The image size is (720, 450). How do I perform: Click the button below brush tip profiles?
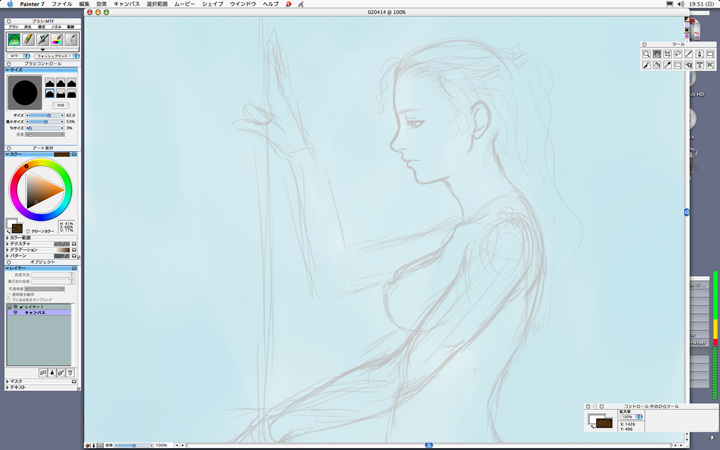point(60,104)
